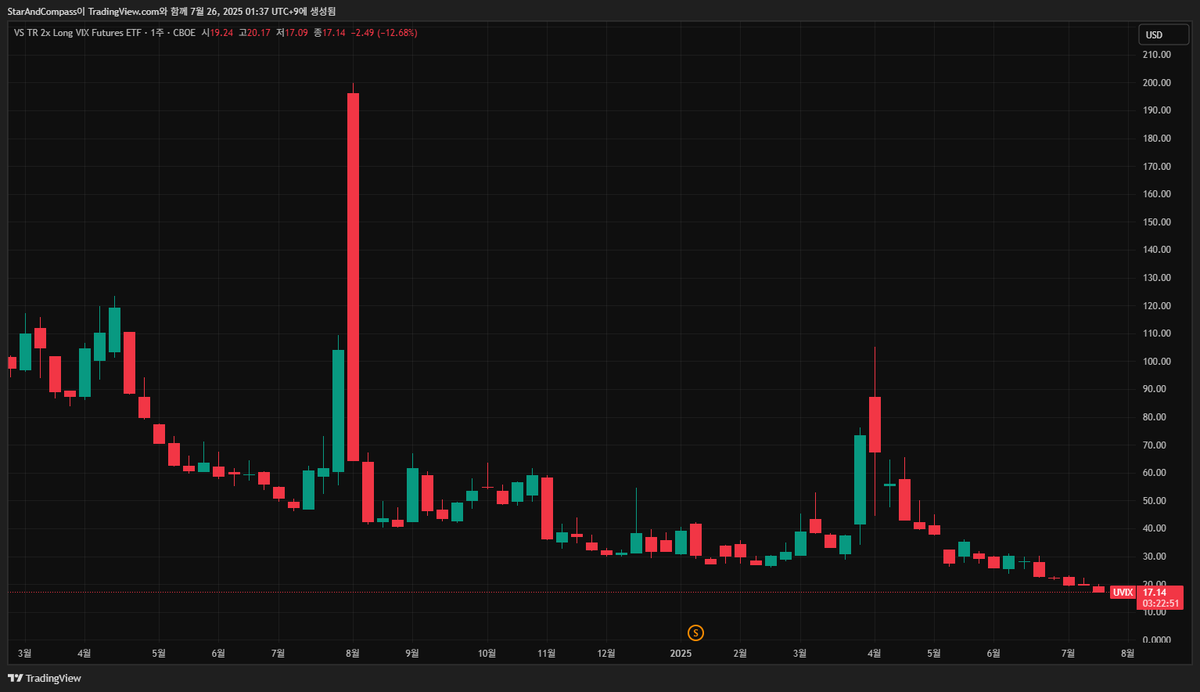Click the large green April 2025 candle
The width and height of the screenshot is (1200, 692).
[x=859, y=480]
